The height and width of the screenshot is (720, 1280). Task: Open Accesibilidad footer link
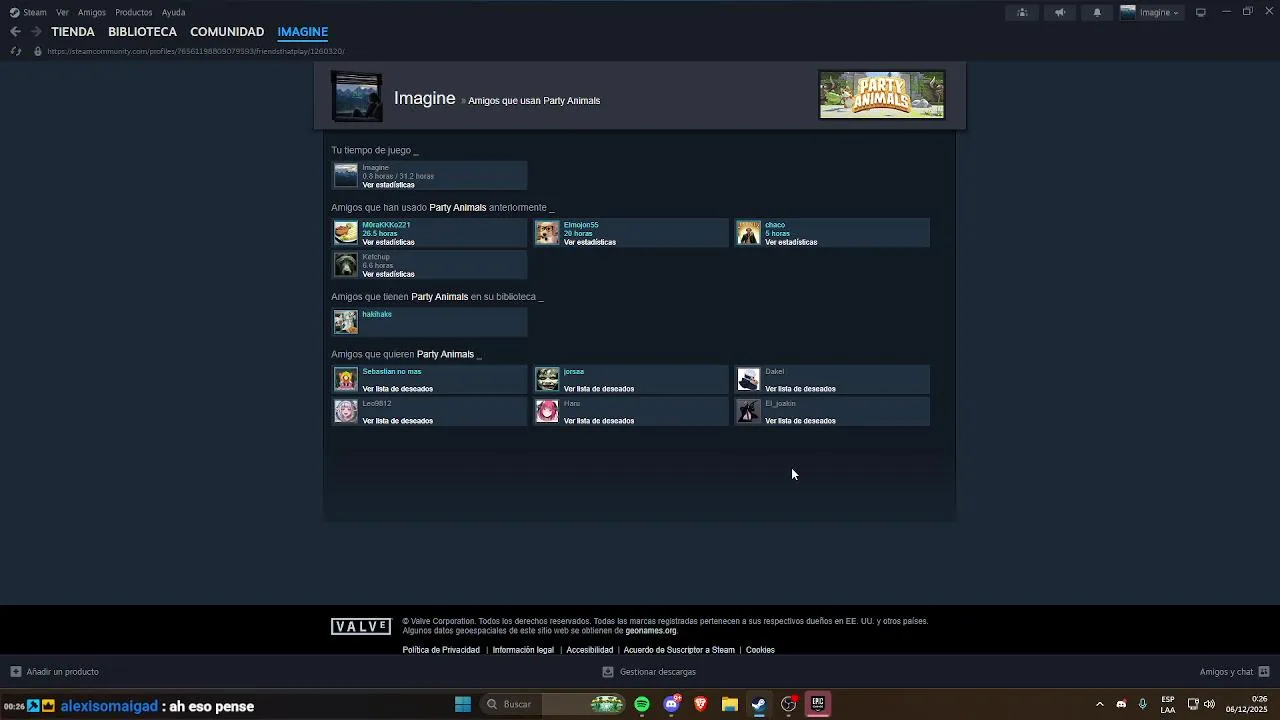[590, 650]
